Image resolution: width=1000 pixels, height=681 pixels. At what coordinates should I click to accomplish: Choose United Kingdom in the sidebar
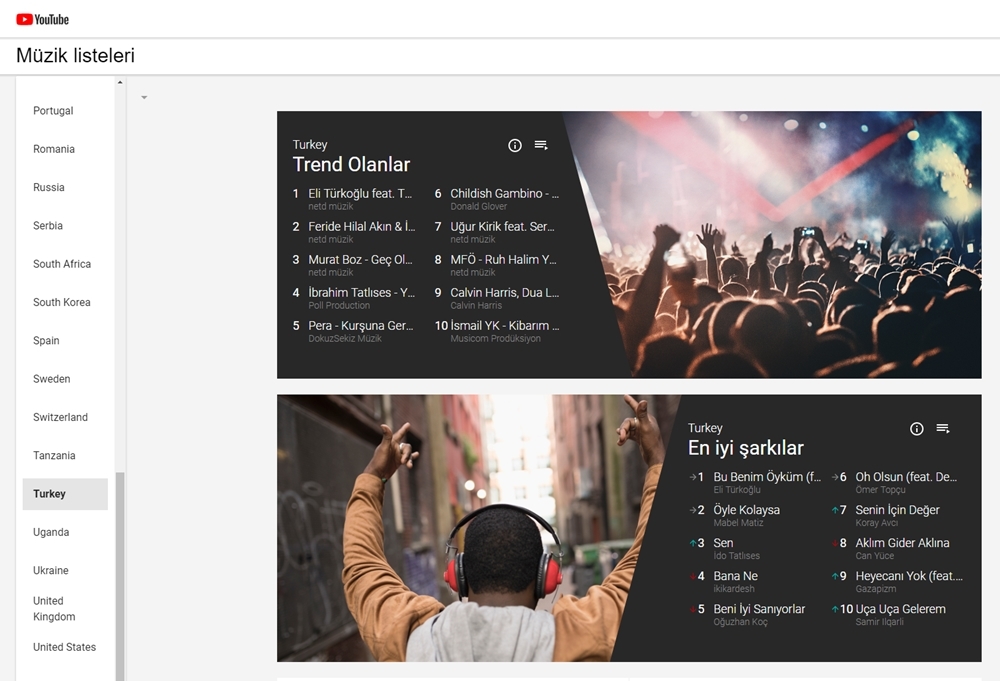pos(54,609)
